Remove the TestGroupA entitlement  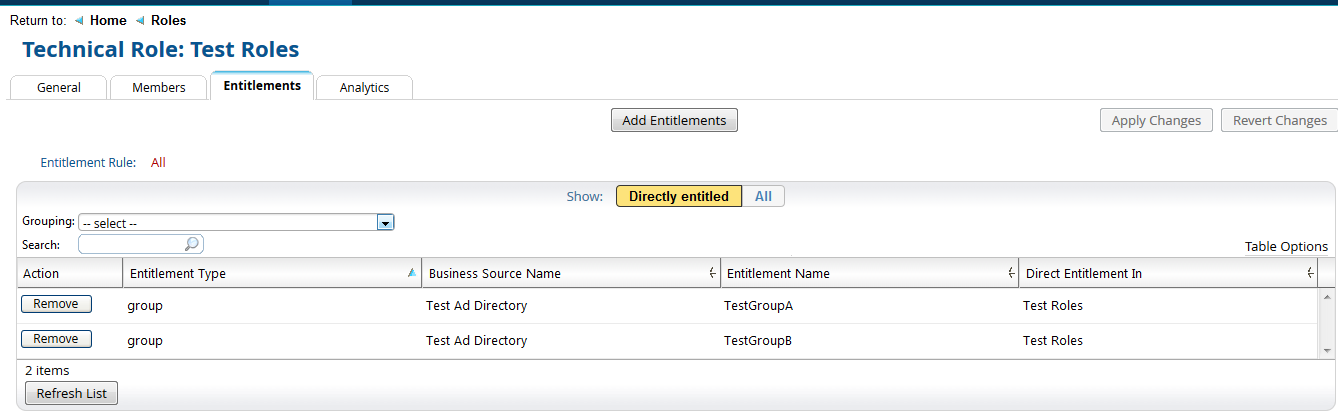pyautogui.click(x=56, y=304)
